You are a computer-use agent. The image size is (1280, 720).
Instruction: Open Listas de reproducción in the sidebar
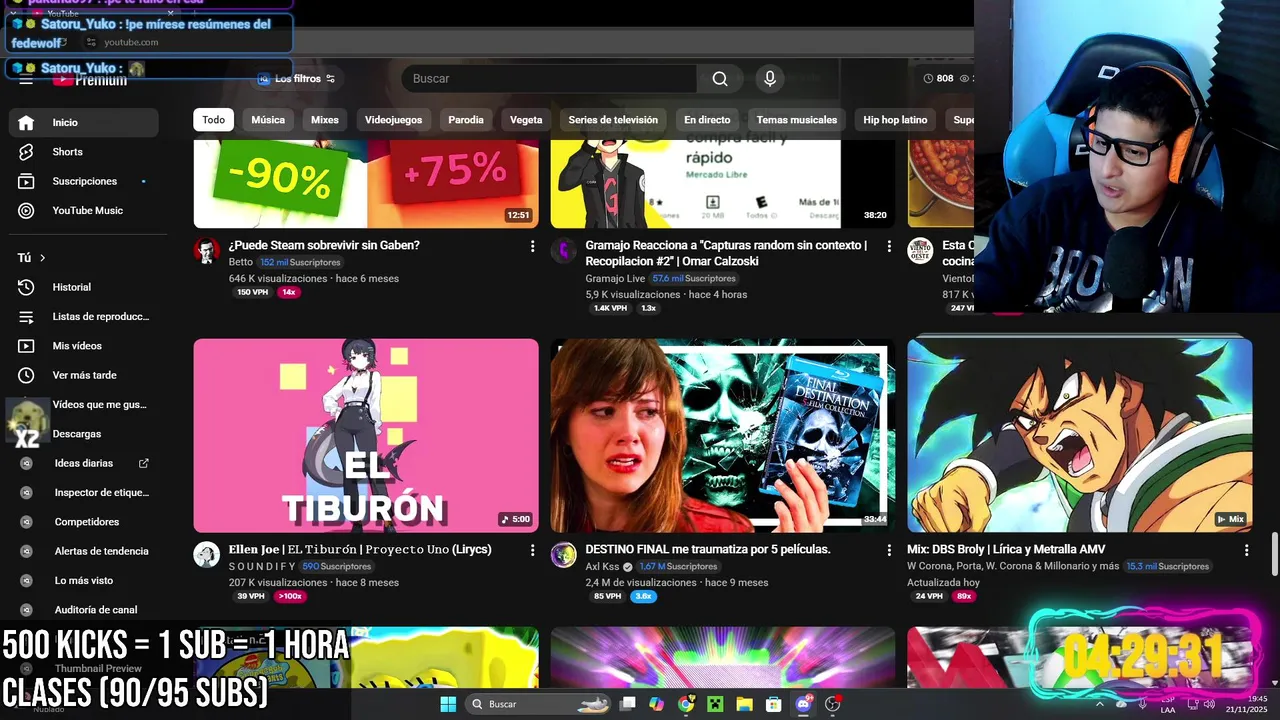tap(84, 316)
